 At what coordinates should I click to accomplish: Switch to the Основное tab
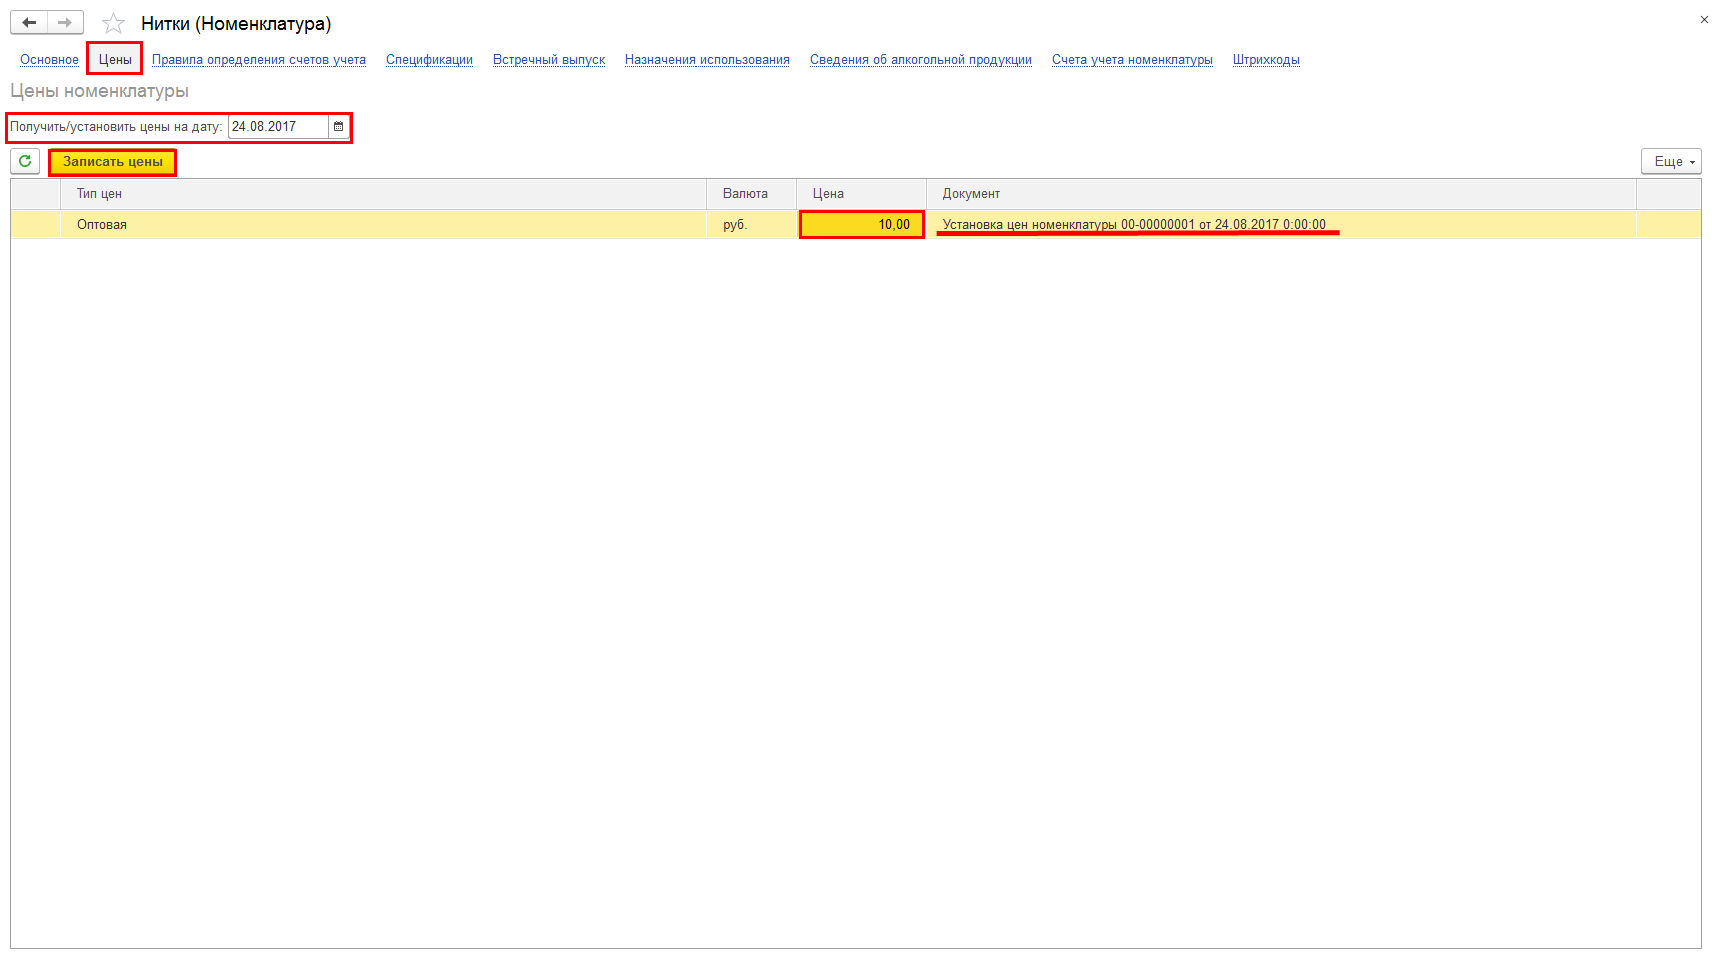49,60
